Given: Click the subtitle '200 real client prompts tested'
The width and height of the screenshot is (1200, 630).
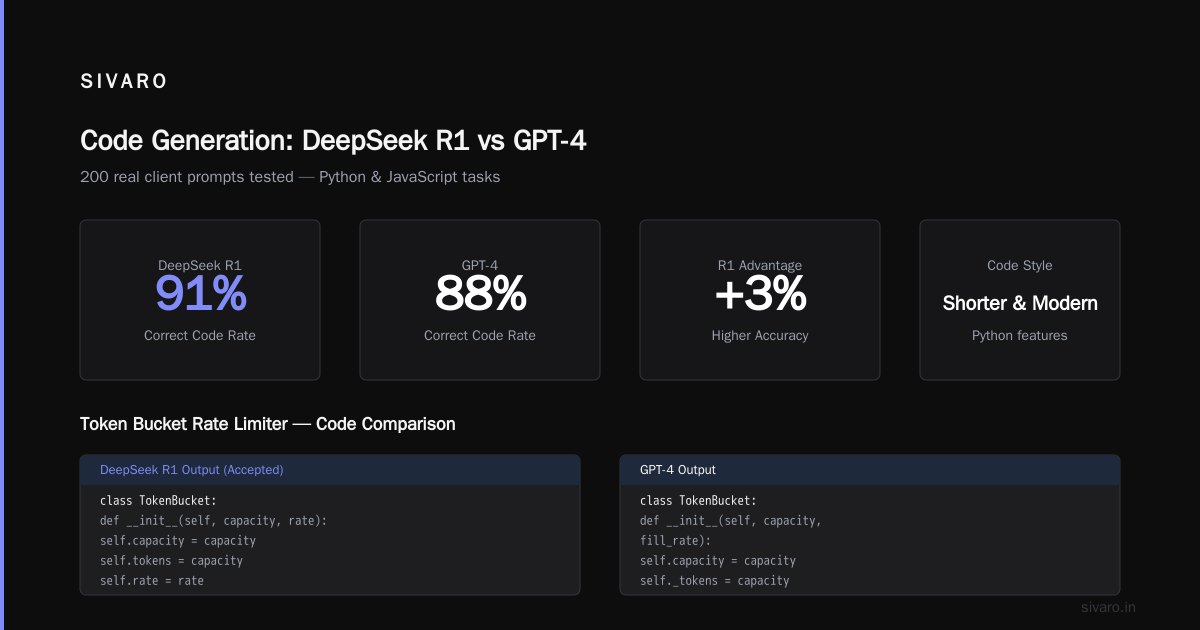Looking at the screenshot, I should click(187, 177).
